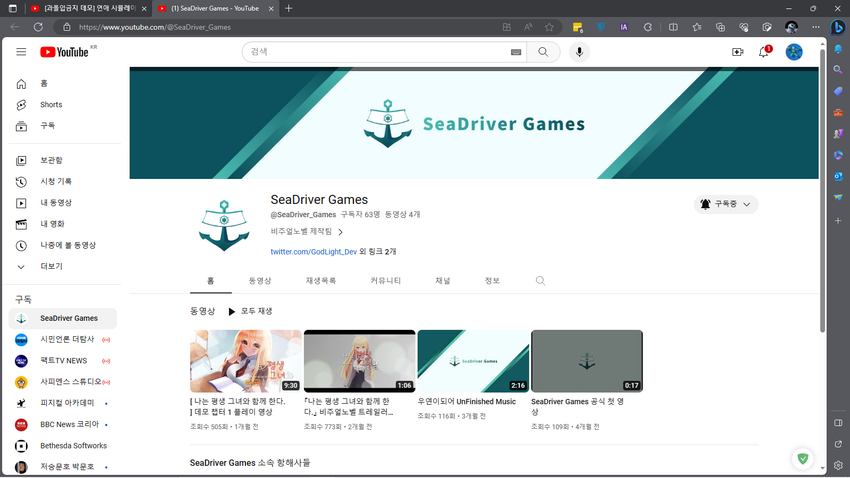Start voice search with the microphone

579,52
